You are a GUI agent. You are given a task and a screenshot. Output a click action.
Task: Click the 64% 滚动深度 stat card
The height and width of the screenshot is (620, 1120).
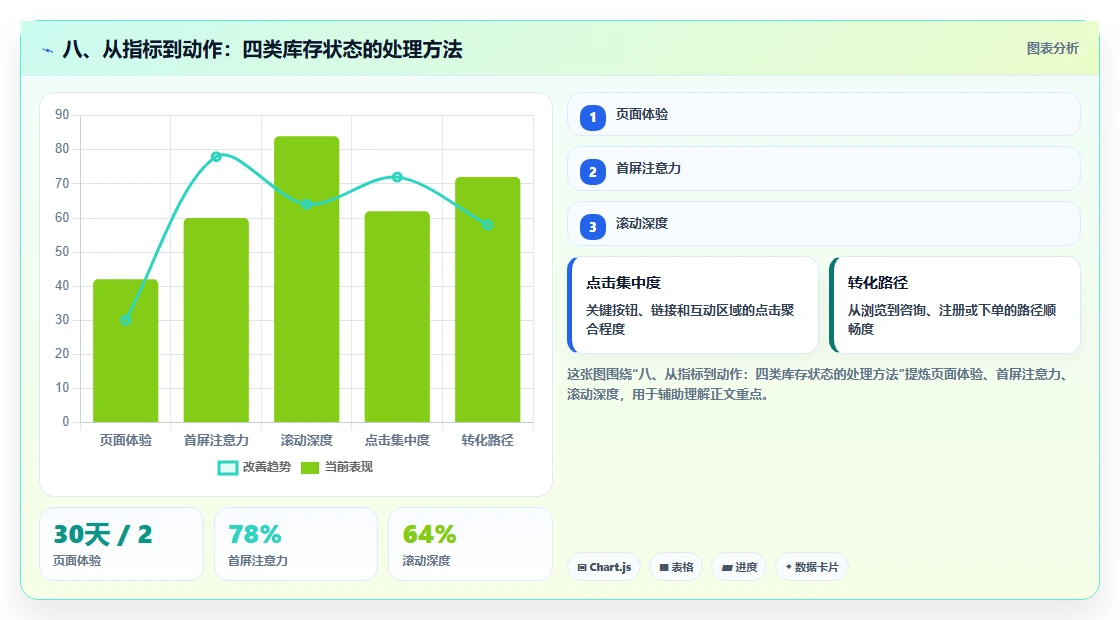coord(470,544)
